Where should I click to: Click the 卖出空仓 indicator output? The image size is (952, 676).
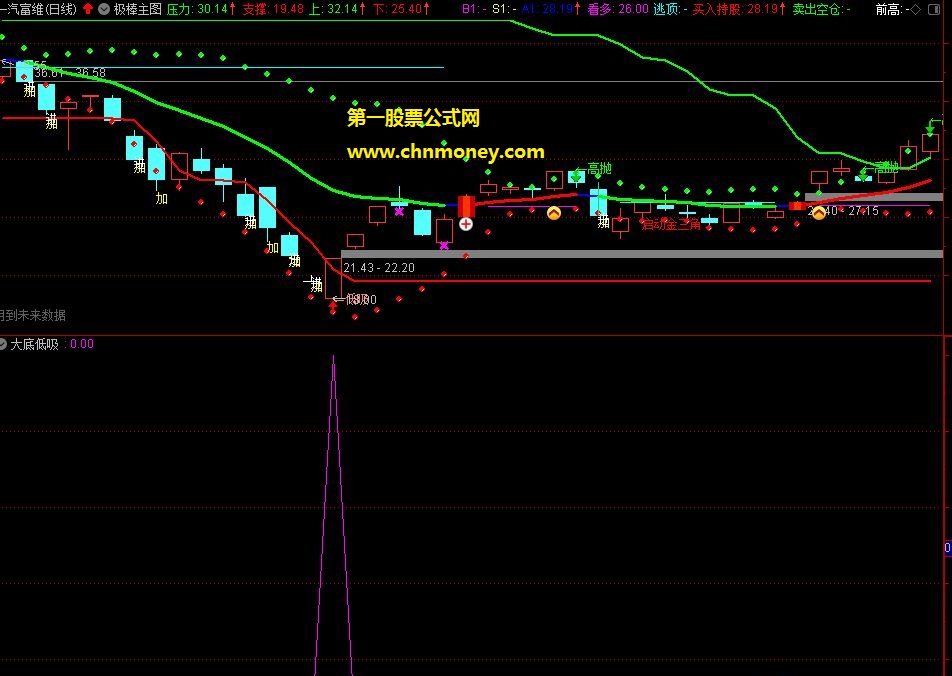tap(821, 9)
